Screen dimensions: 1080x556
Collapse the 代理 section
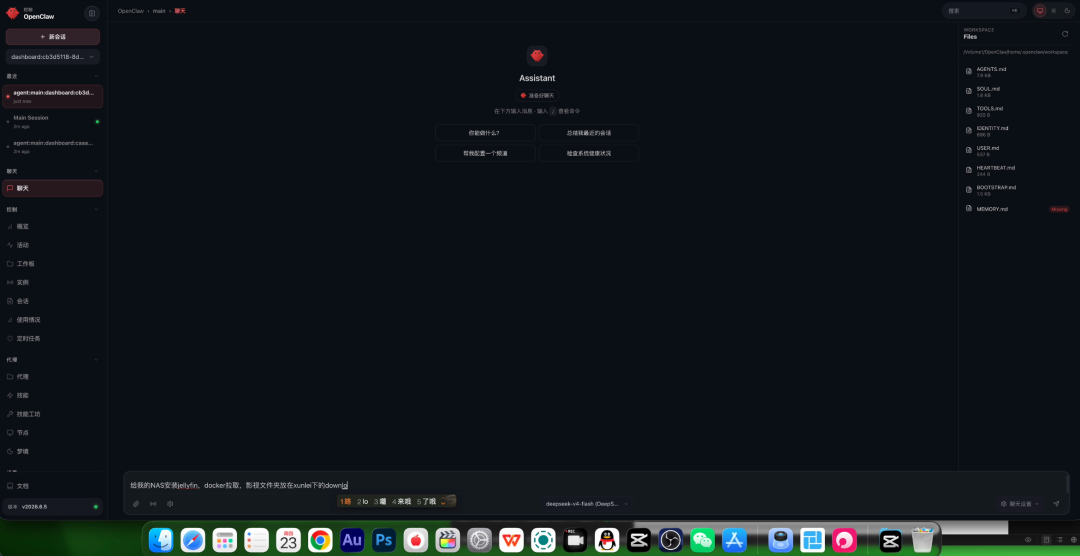pos(96,360)
